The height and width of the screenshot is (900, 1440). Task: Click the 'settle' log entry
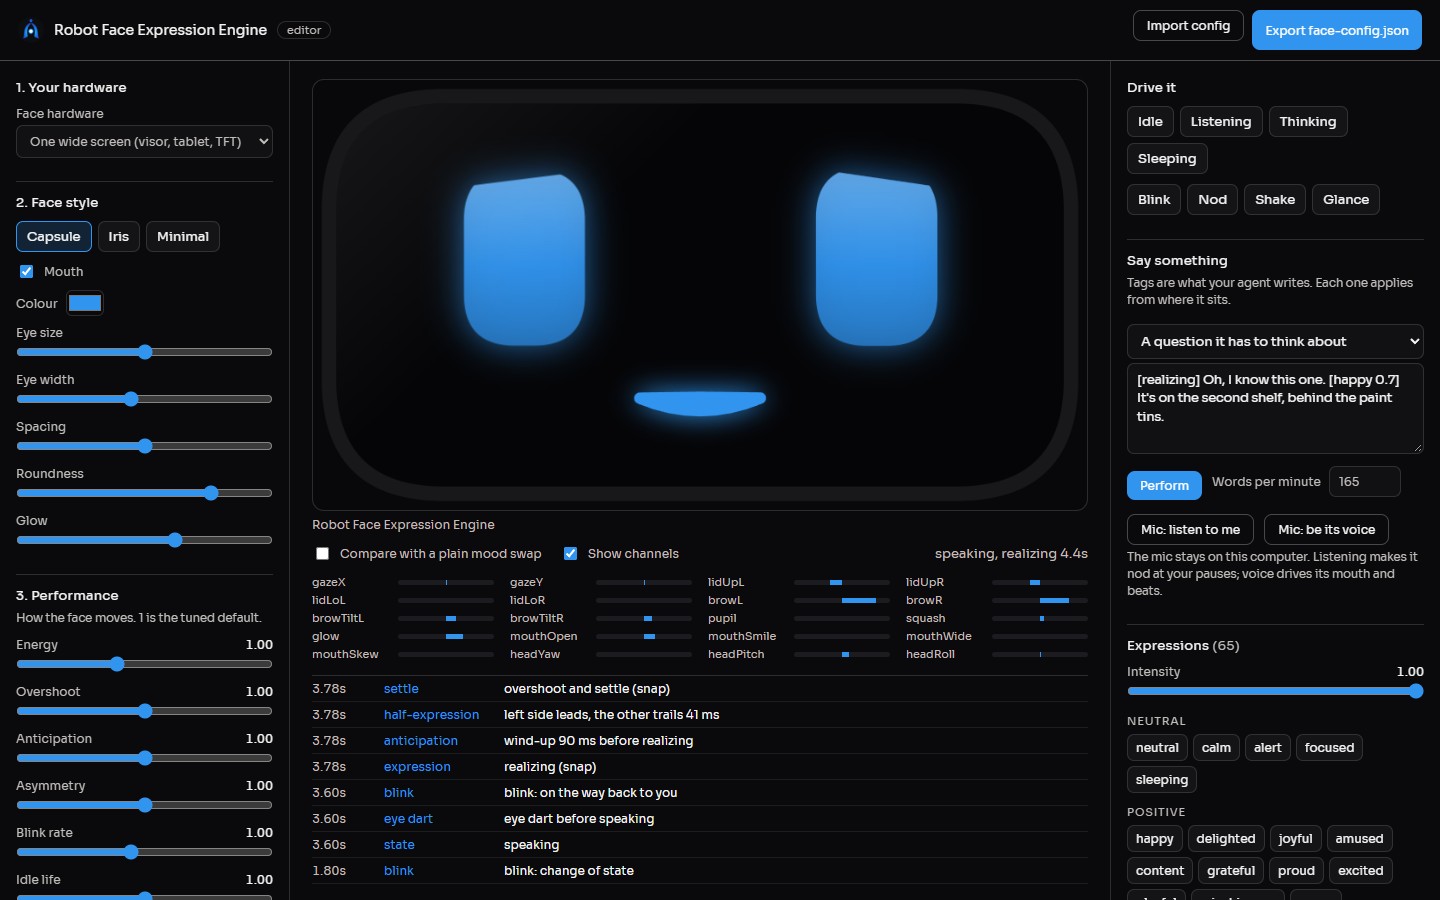(401, 689)
